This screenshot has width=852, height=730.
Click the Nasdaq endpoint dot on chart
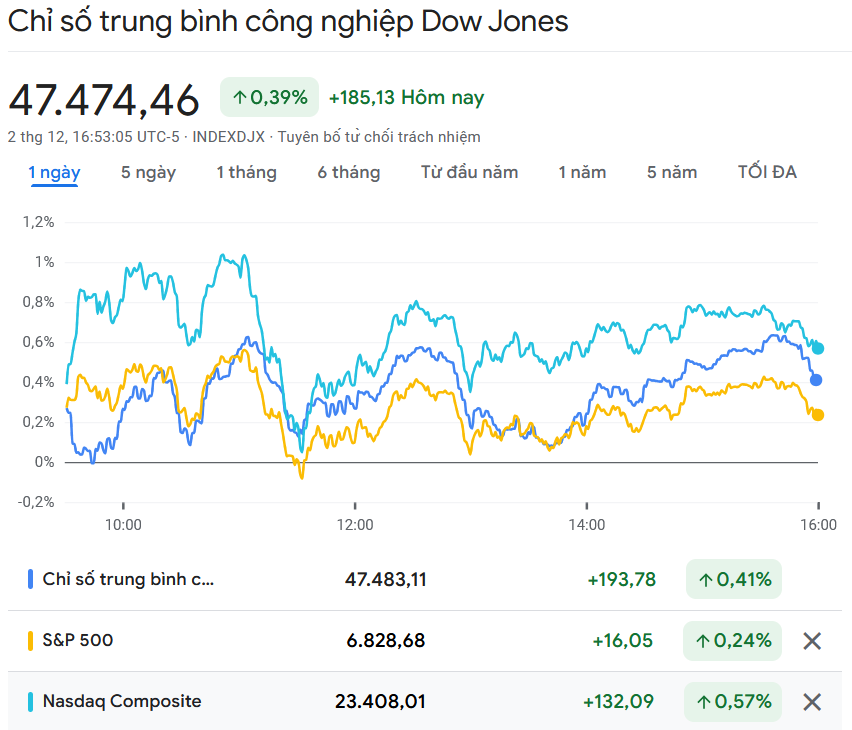(818, 348)
